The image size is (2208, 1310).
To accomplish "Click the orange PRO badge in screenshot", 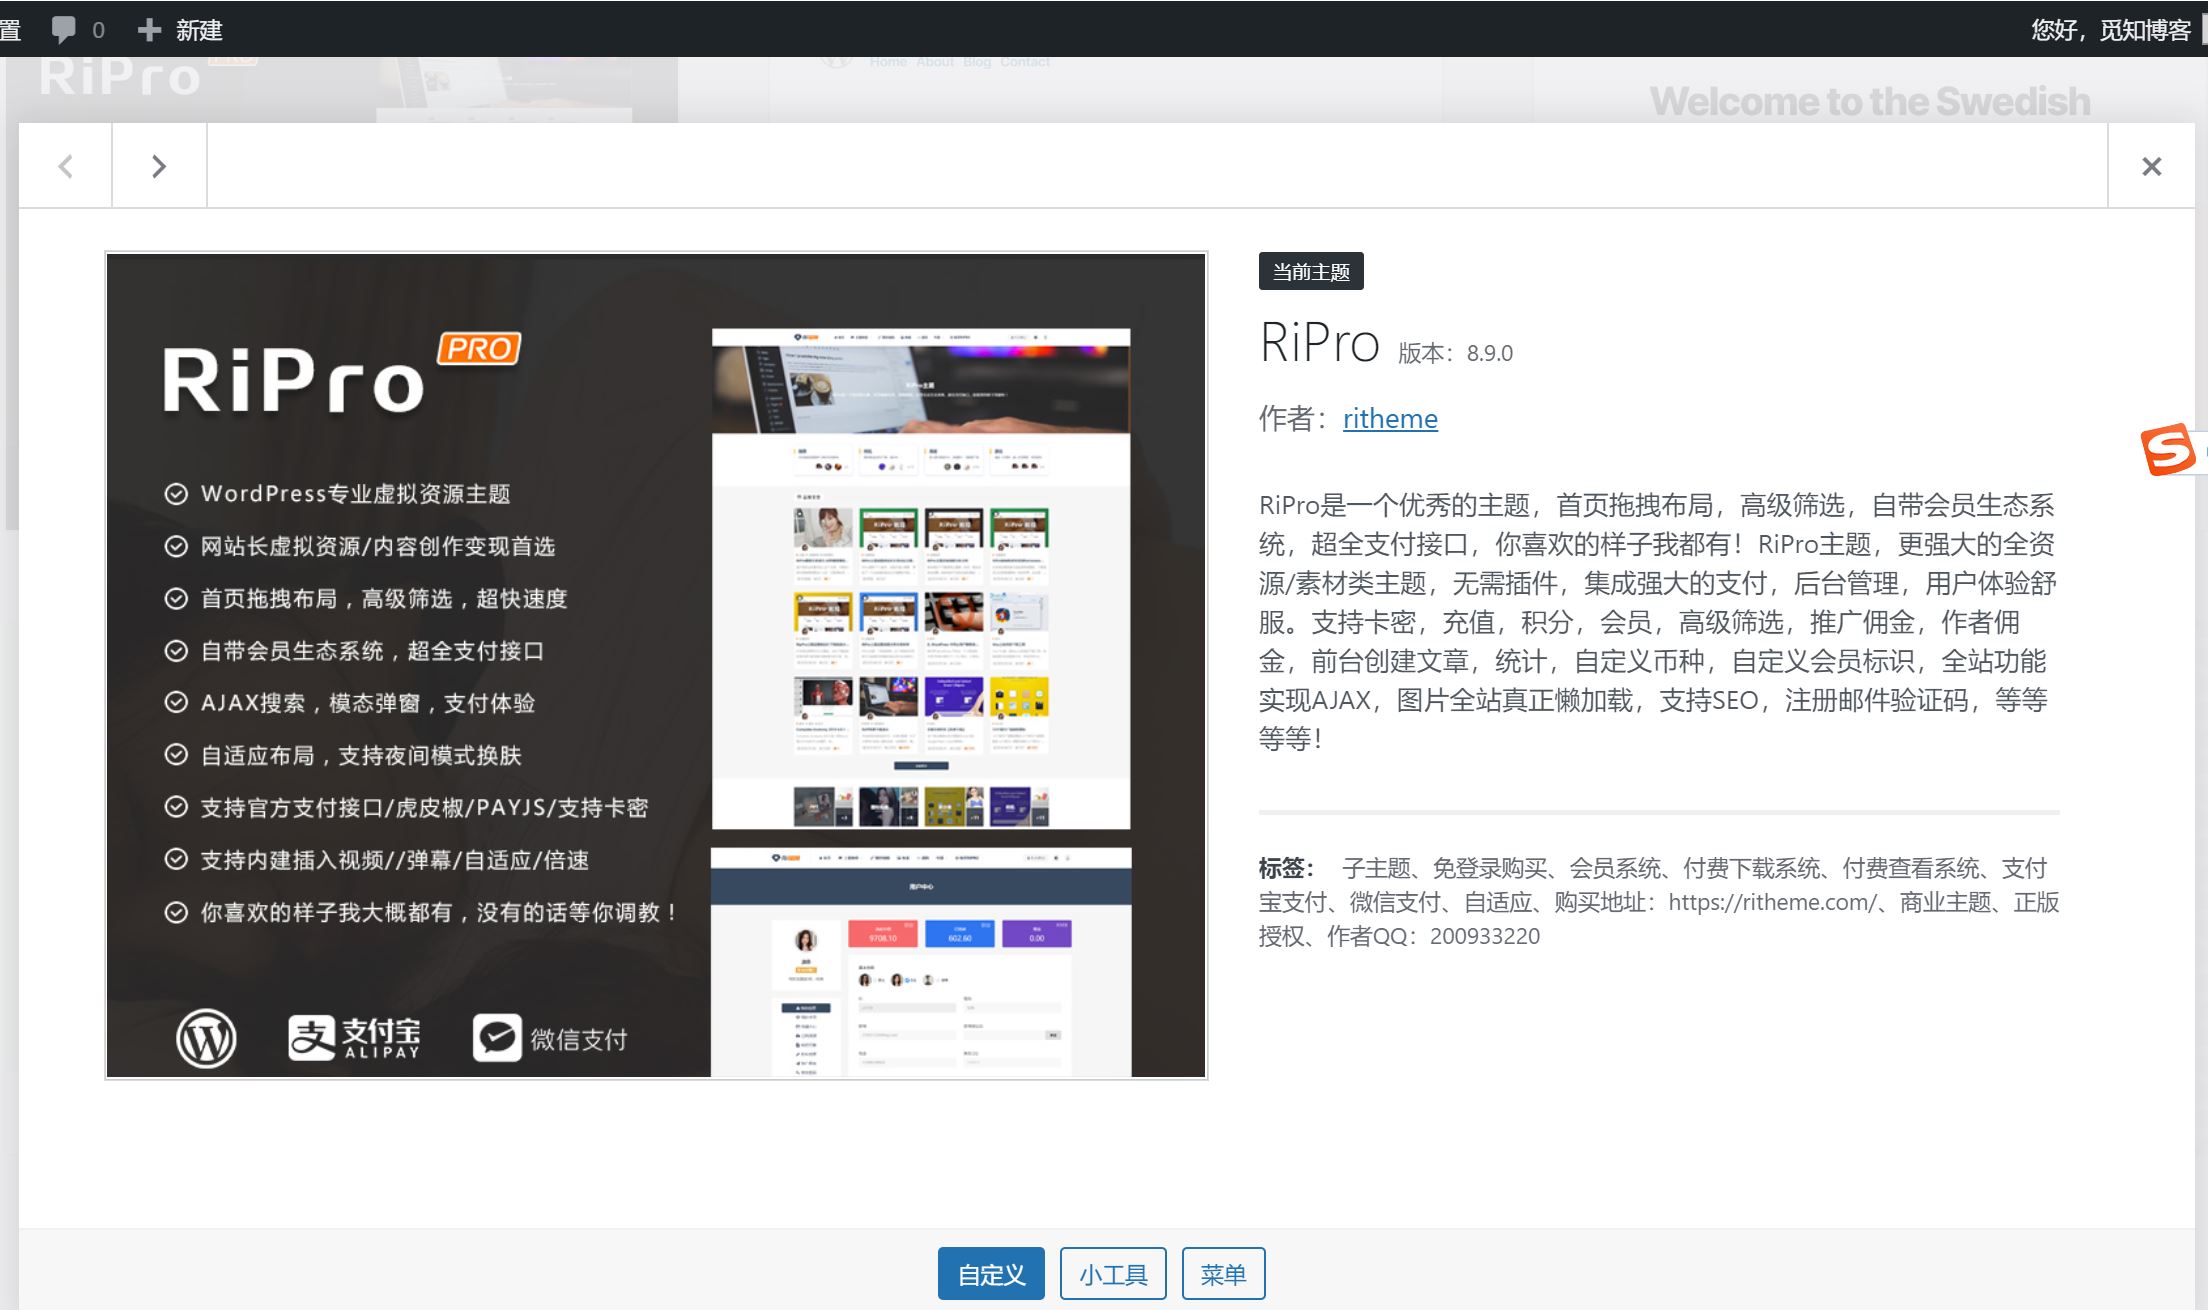I will click(x=479, y=349).
